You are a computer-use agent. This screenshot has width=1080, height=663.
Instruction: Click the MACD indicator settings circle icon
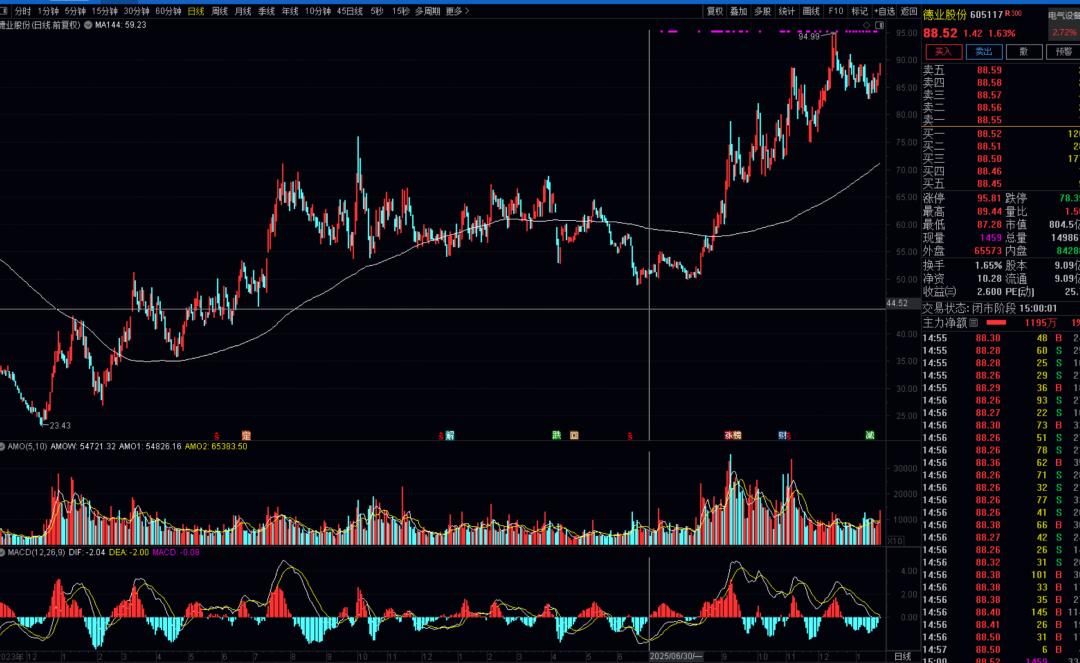[3, 552]
